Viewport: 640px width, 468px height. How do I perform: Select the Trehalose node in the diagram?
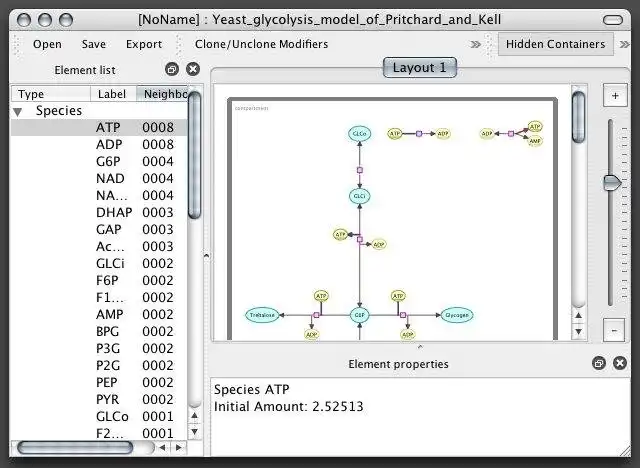262,315
